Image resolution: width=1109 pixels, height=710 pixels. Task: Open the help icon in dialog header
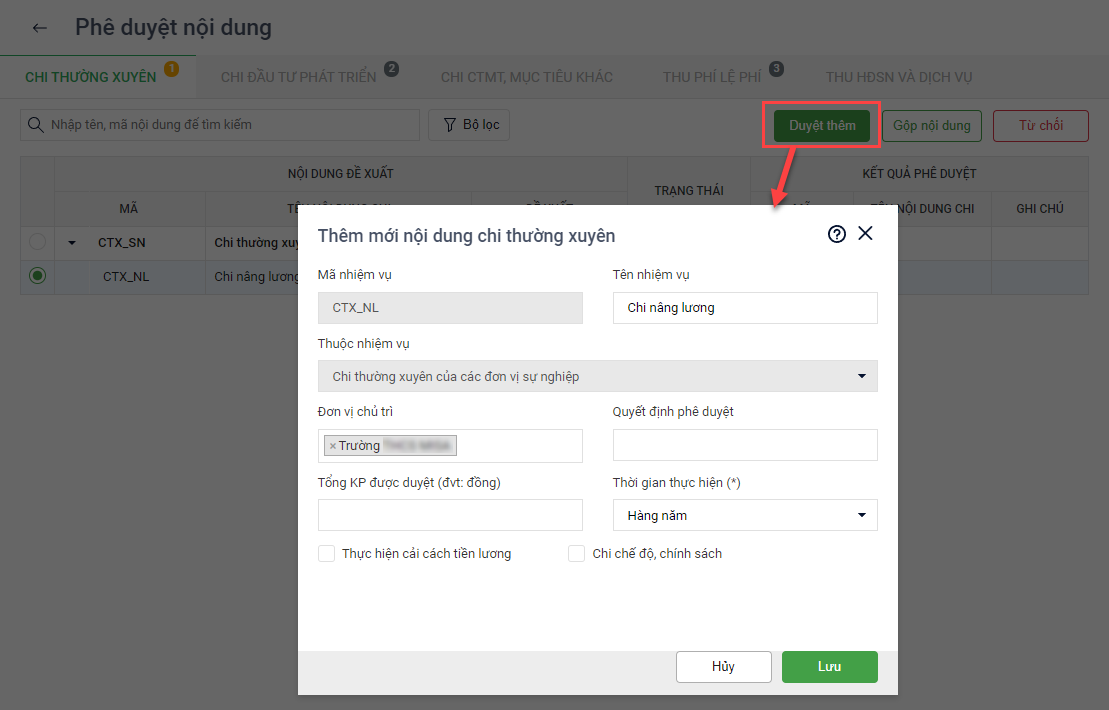[x=837, y=234]
